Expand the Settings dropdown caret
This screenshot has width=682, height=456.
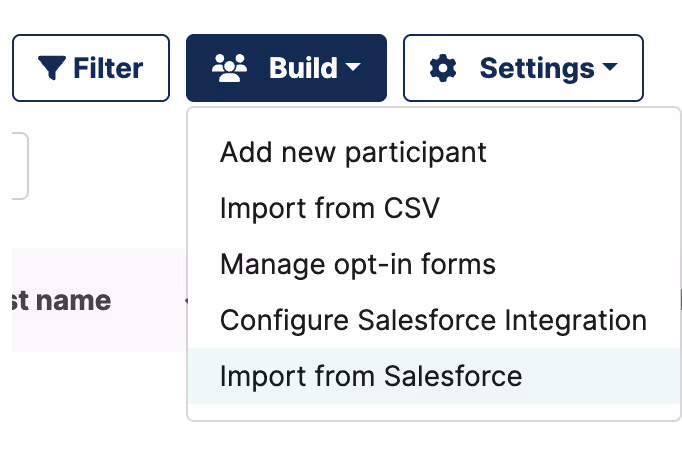click(610, 69)
